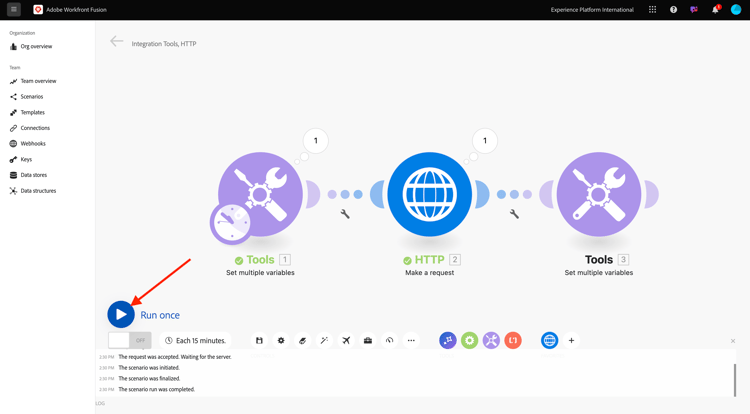Open the third Tools module
This screenshot has height=414, width=750.
[x=599, y=194]
